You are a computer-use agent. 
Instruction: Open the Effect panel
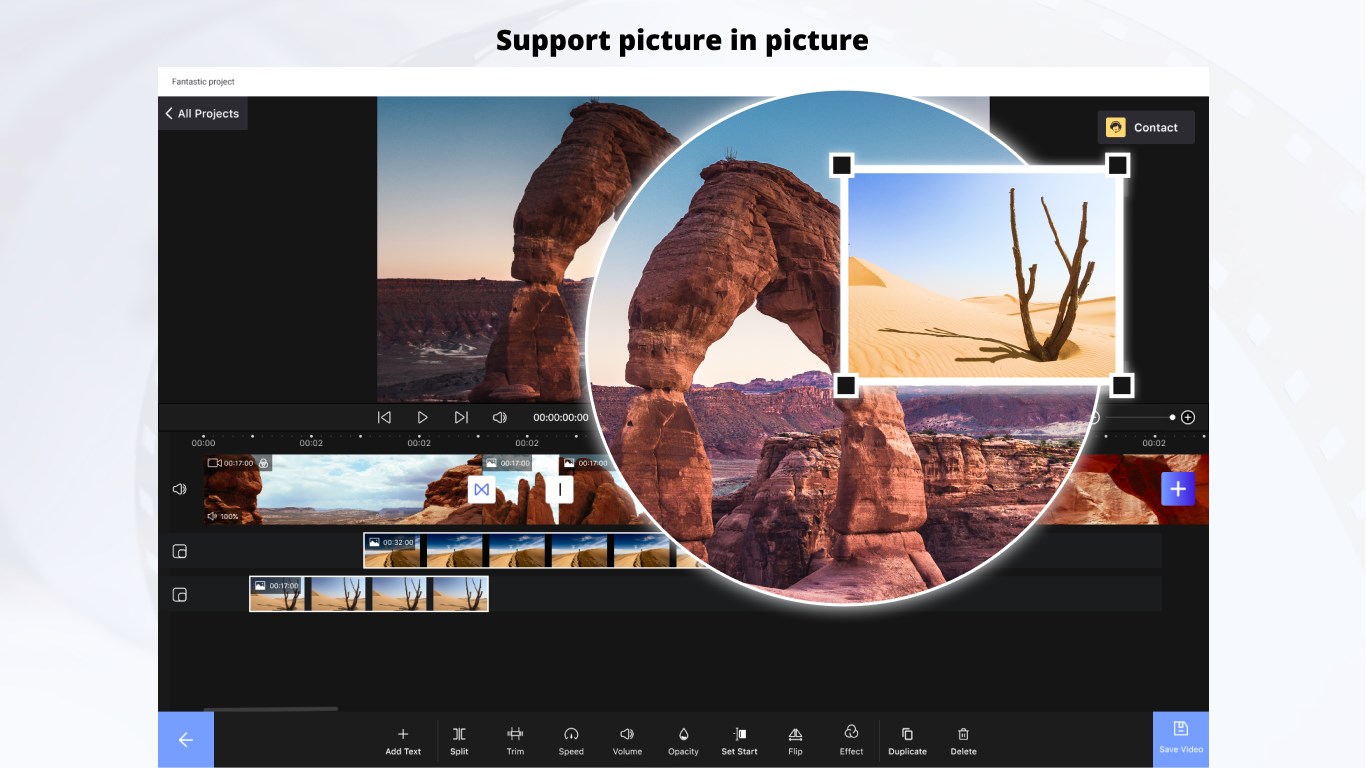[x=851, y=740]
